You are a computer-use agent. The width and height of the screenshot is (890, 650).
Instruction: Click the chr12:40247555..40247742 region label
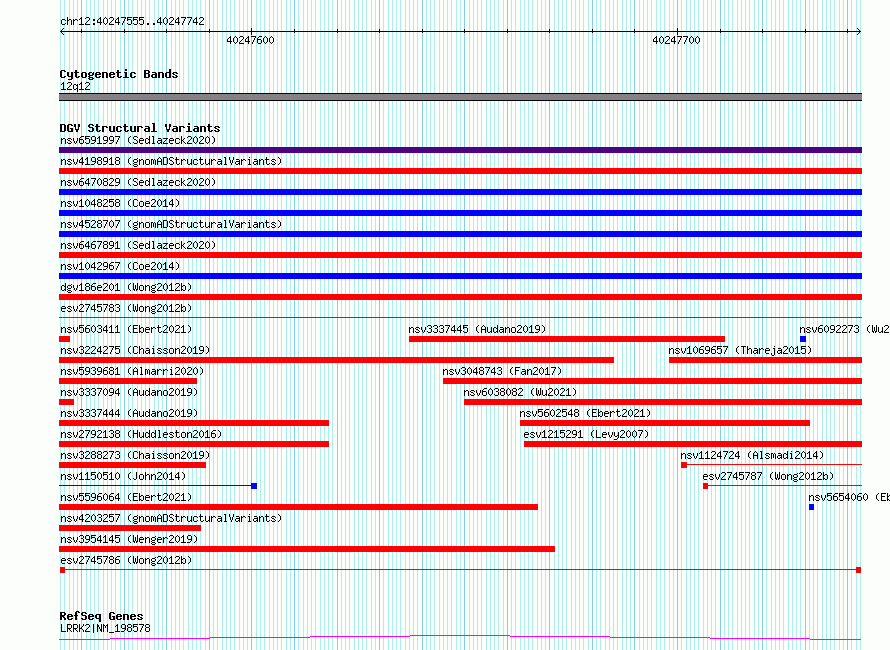[x=132, y=21]
